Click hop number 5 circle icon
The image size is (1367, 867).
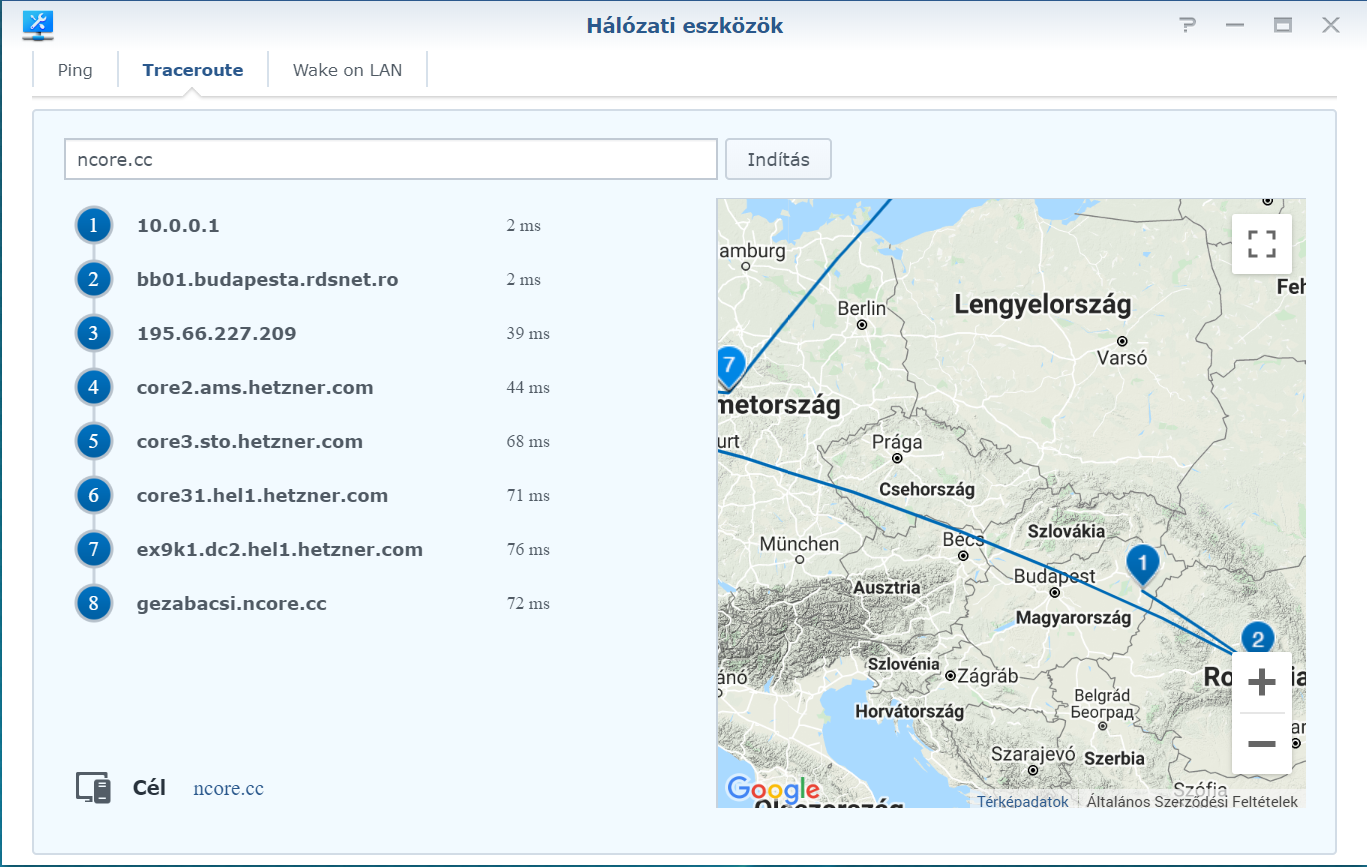point(94,442)
